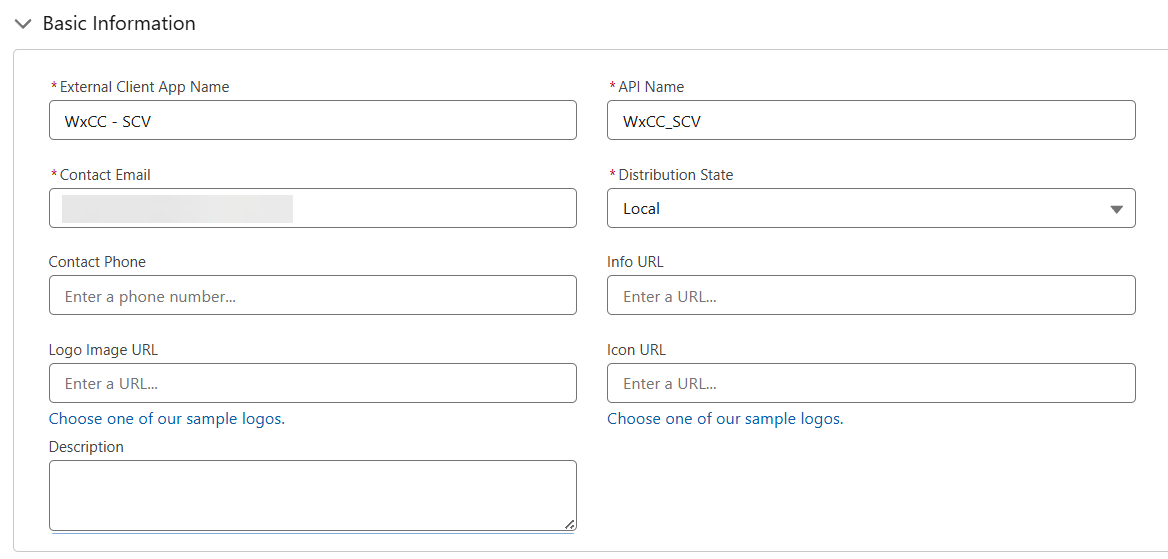1168x559 pixels.
Task: Click the Contact Email input field
Action: coord(313,208)
